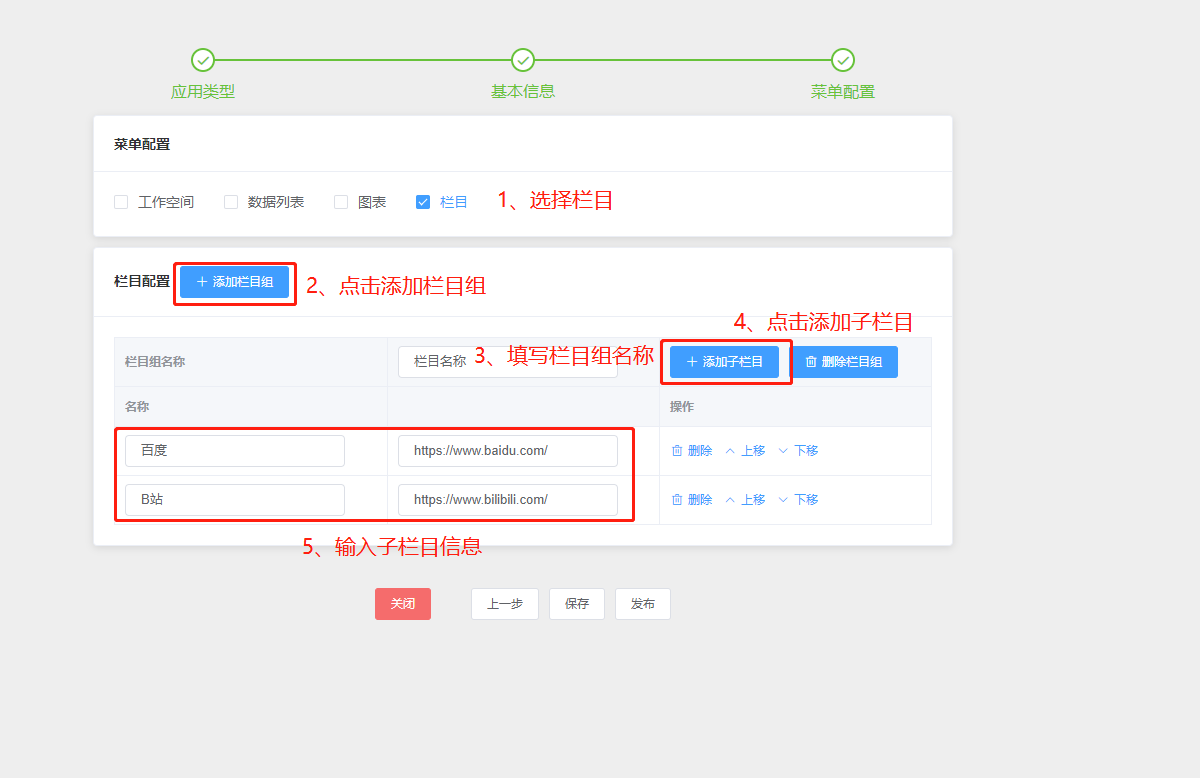Viewport: 1200px width, 778px height.
Task: Focus the Baidu URL input field
Action: tap(507, 451)
